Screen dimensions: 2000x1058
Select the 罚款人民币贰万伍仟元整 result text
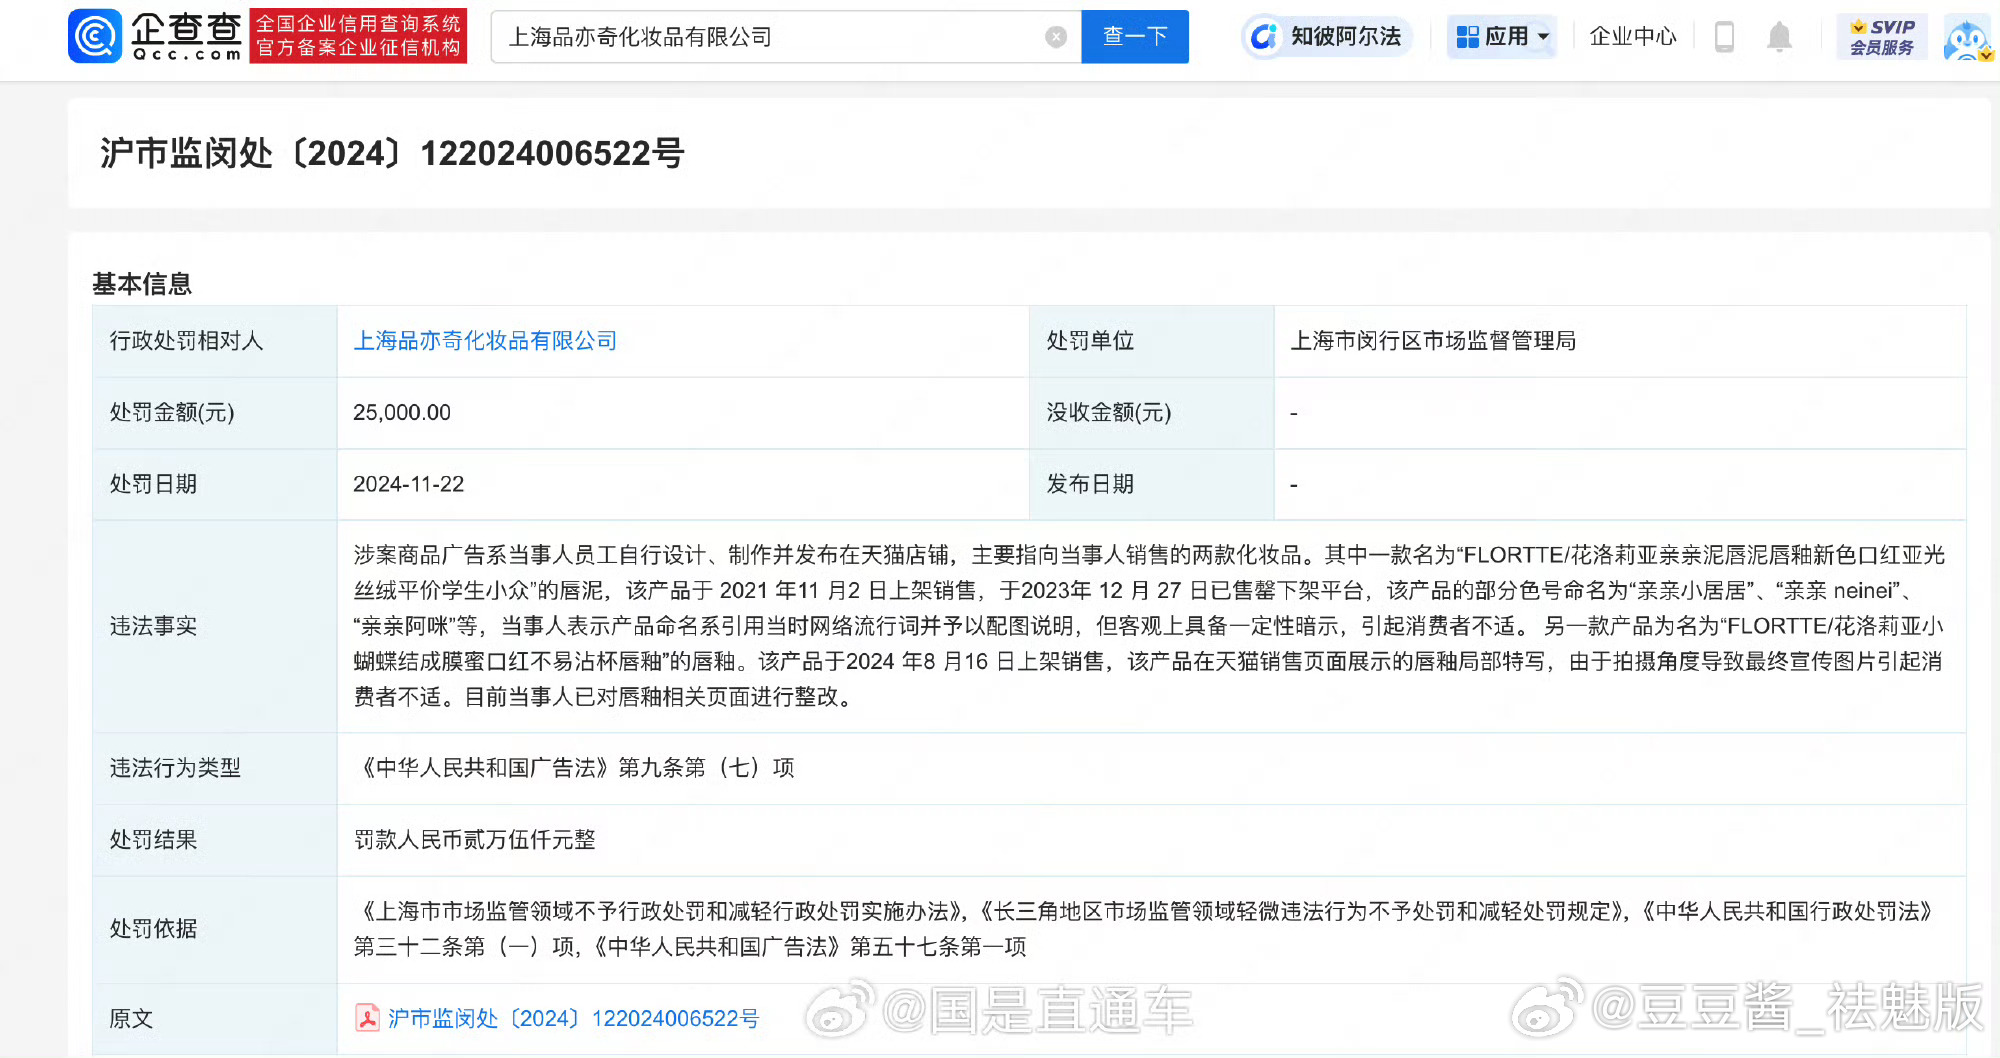point(475,839)
